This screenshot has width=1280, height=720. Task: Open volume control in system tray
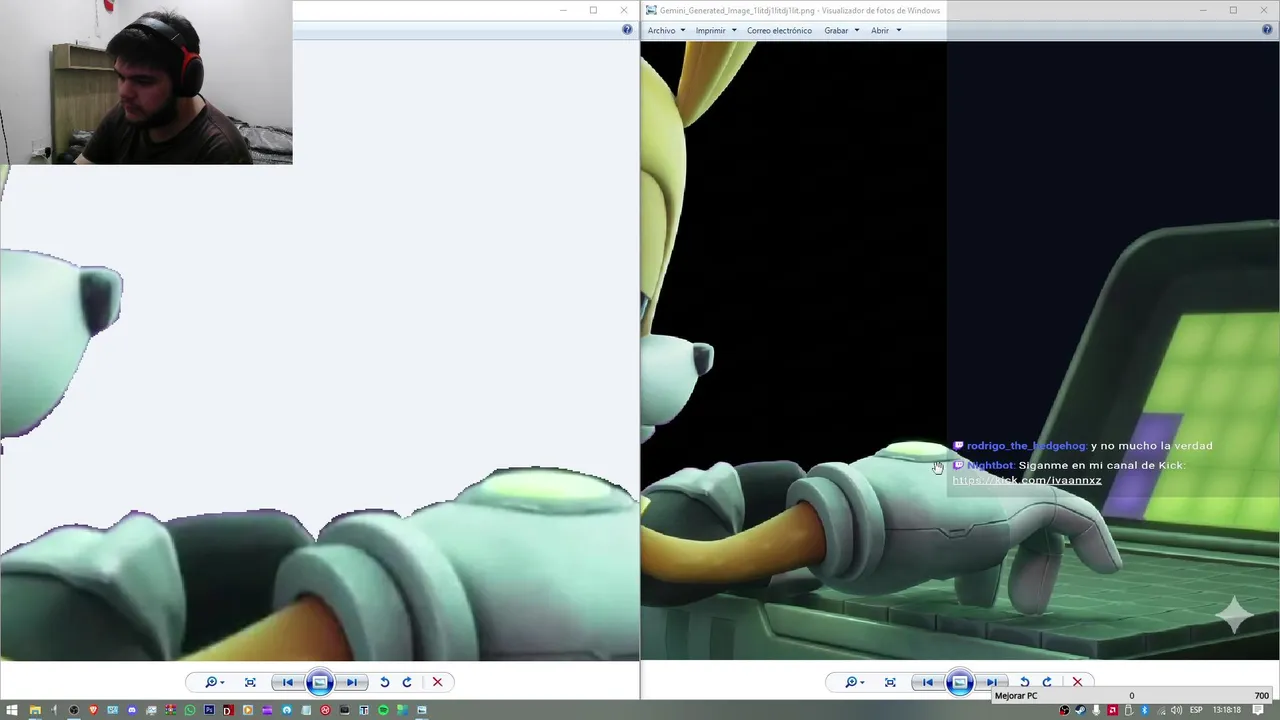click(x=1176, y=710)
